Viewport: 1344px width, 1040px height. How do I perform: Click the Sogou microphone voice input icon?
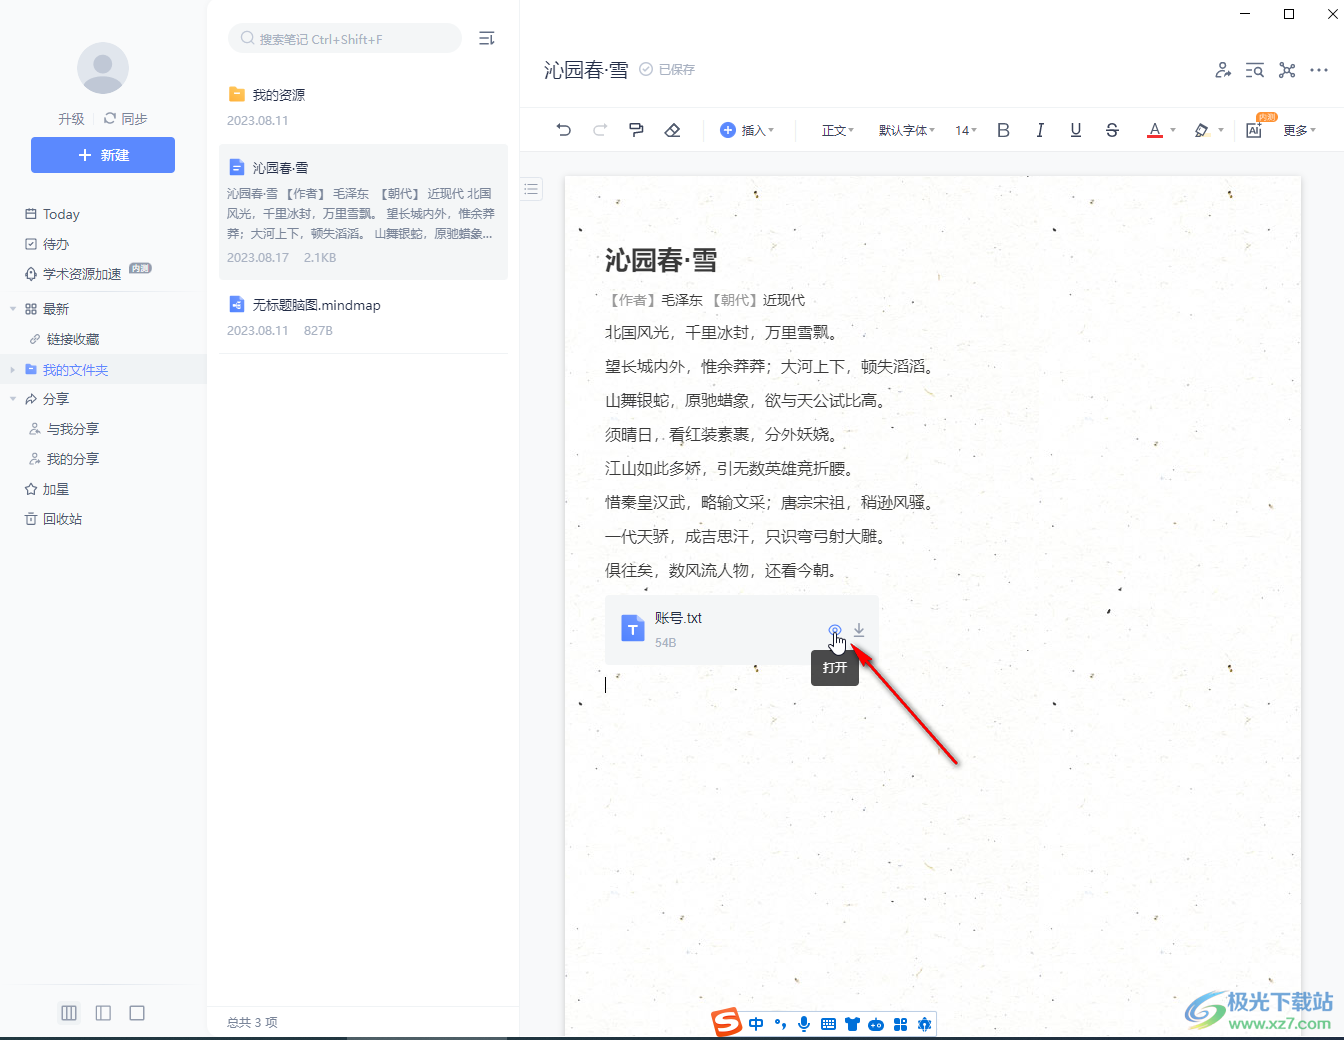804,1024
